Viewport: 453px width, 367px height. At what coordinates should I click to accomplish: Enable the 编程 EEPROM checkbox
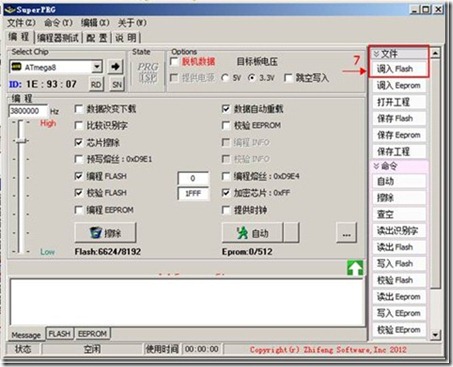click(x=79, y=210)
